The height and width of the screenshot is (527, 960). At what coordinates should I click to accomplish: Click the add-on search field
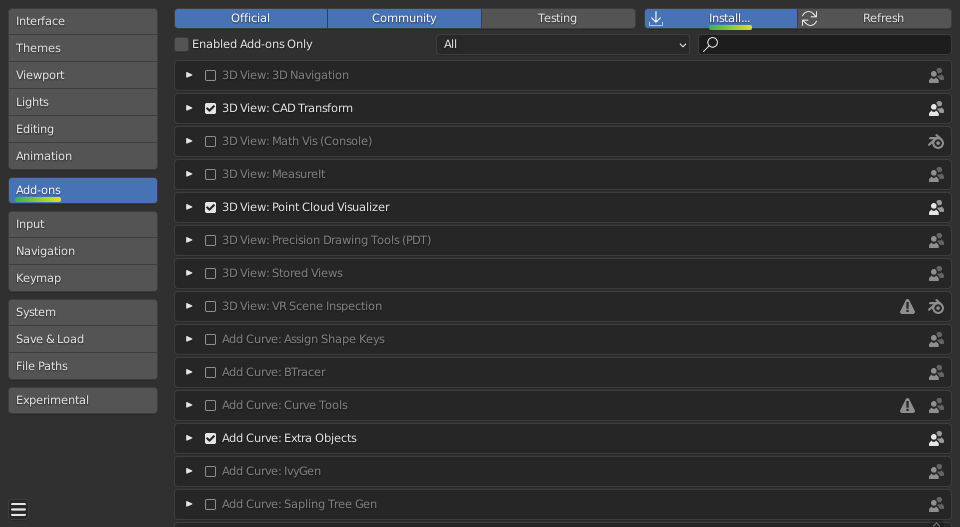click(x=825, y=44)
